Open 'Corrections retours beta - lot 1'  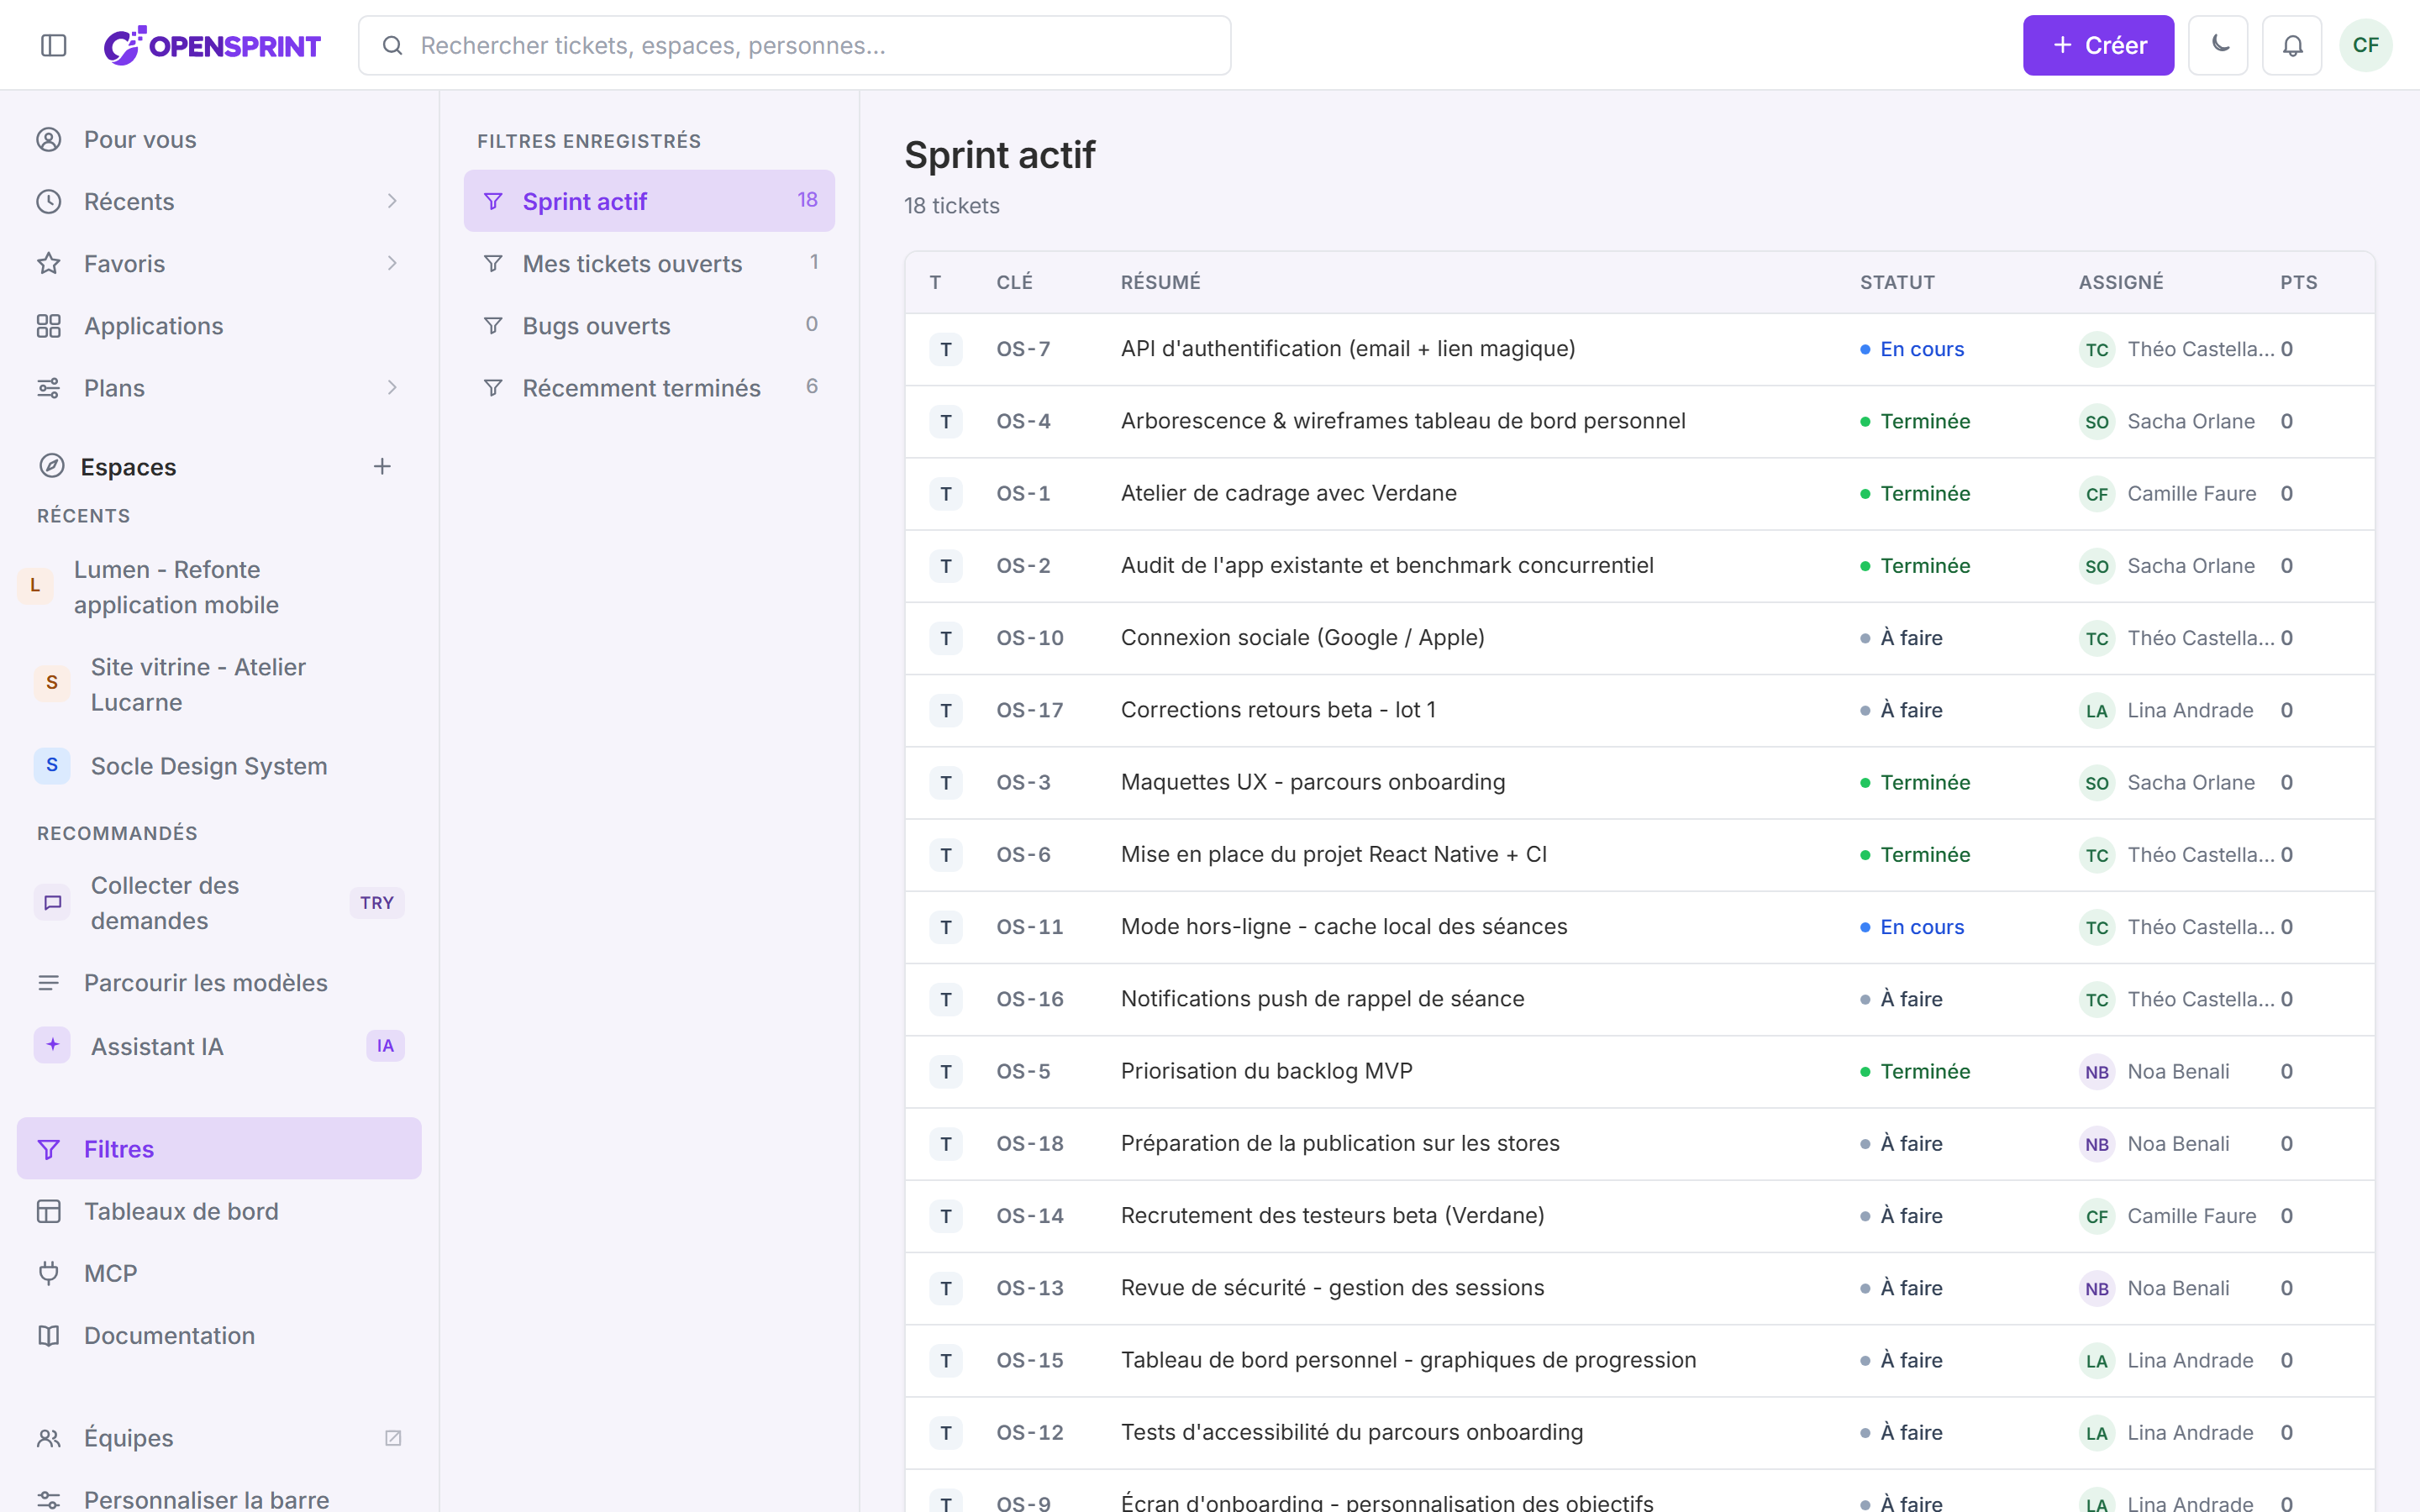pos(1278,710)
